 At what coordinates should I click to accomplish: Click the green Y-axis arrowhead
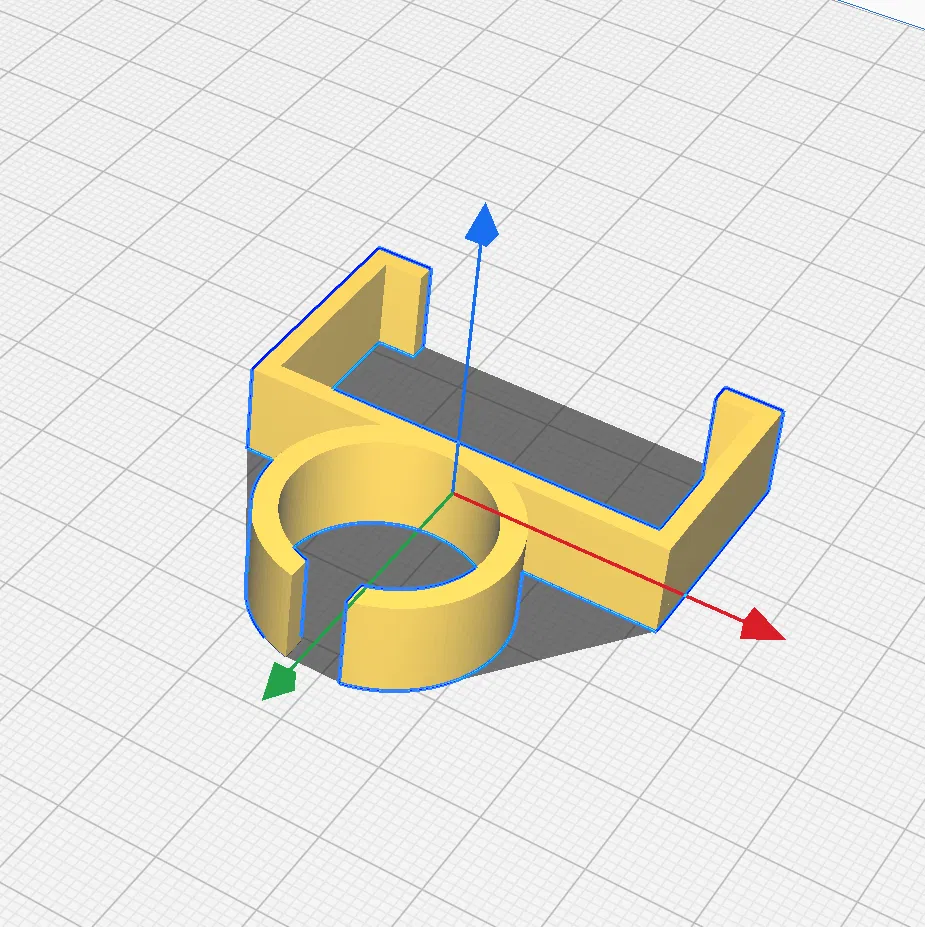point(278,682)
